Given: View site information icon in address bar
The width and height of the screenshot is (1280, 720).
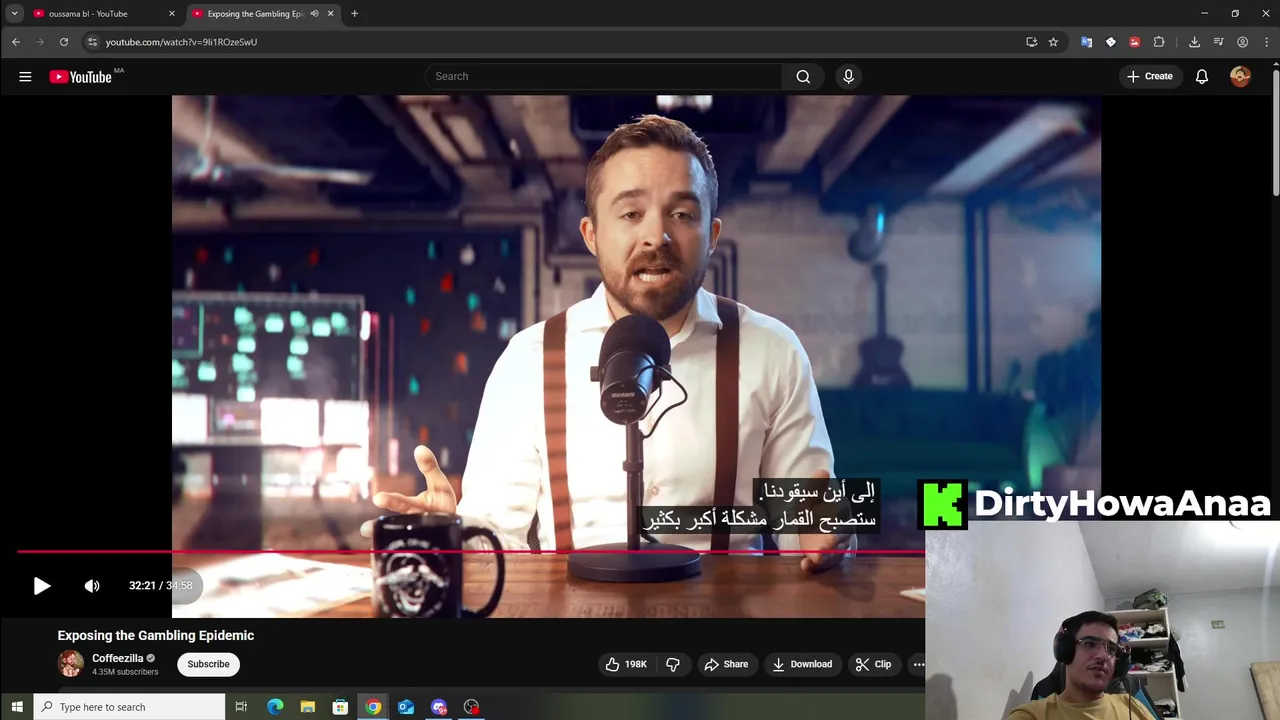Looking at the screenshot, I should click(92, 42).
